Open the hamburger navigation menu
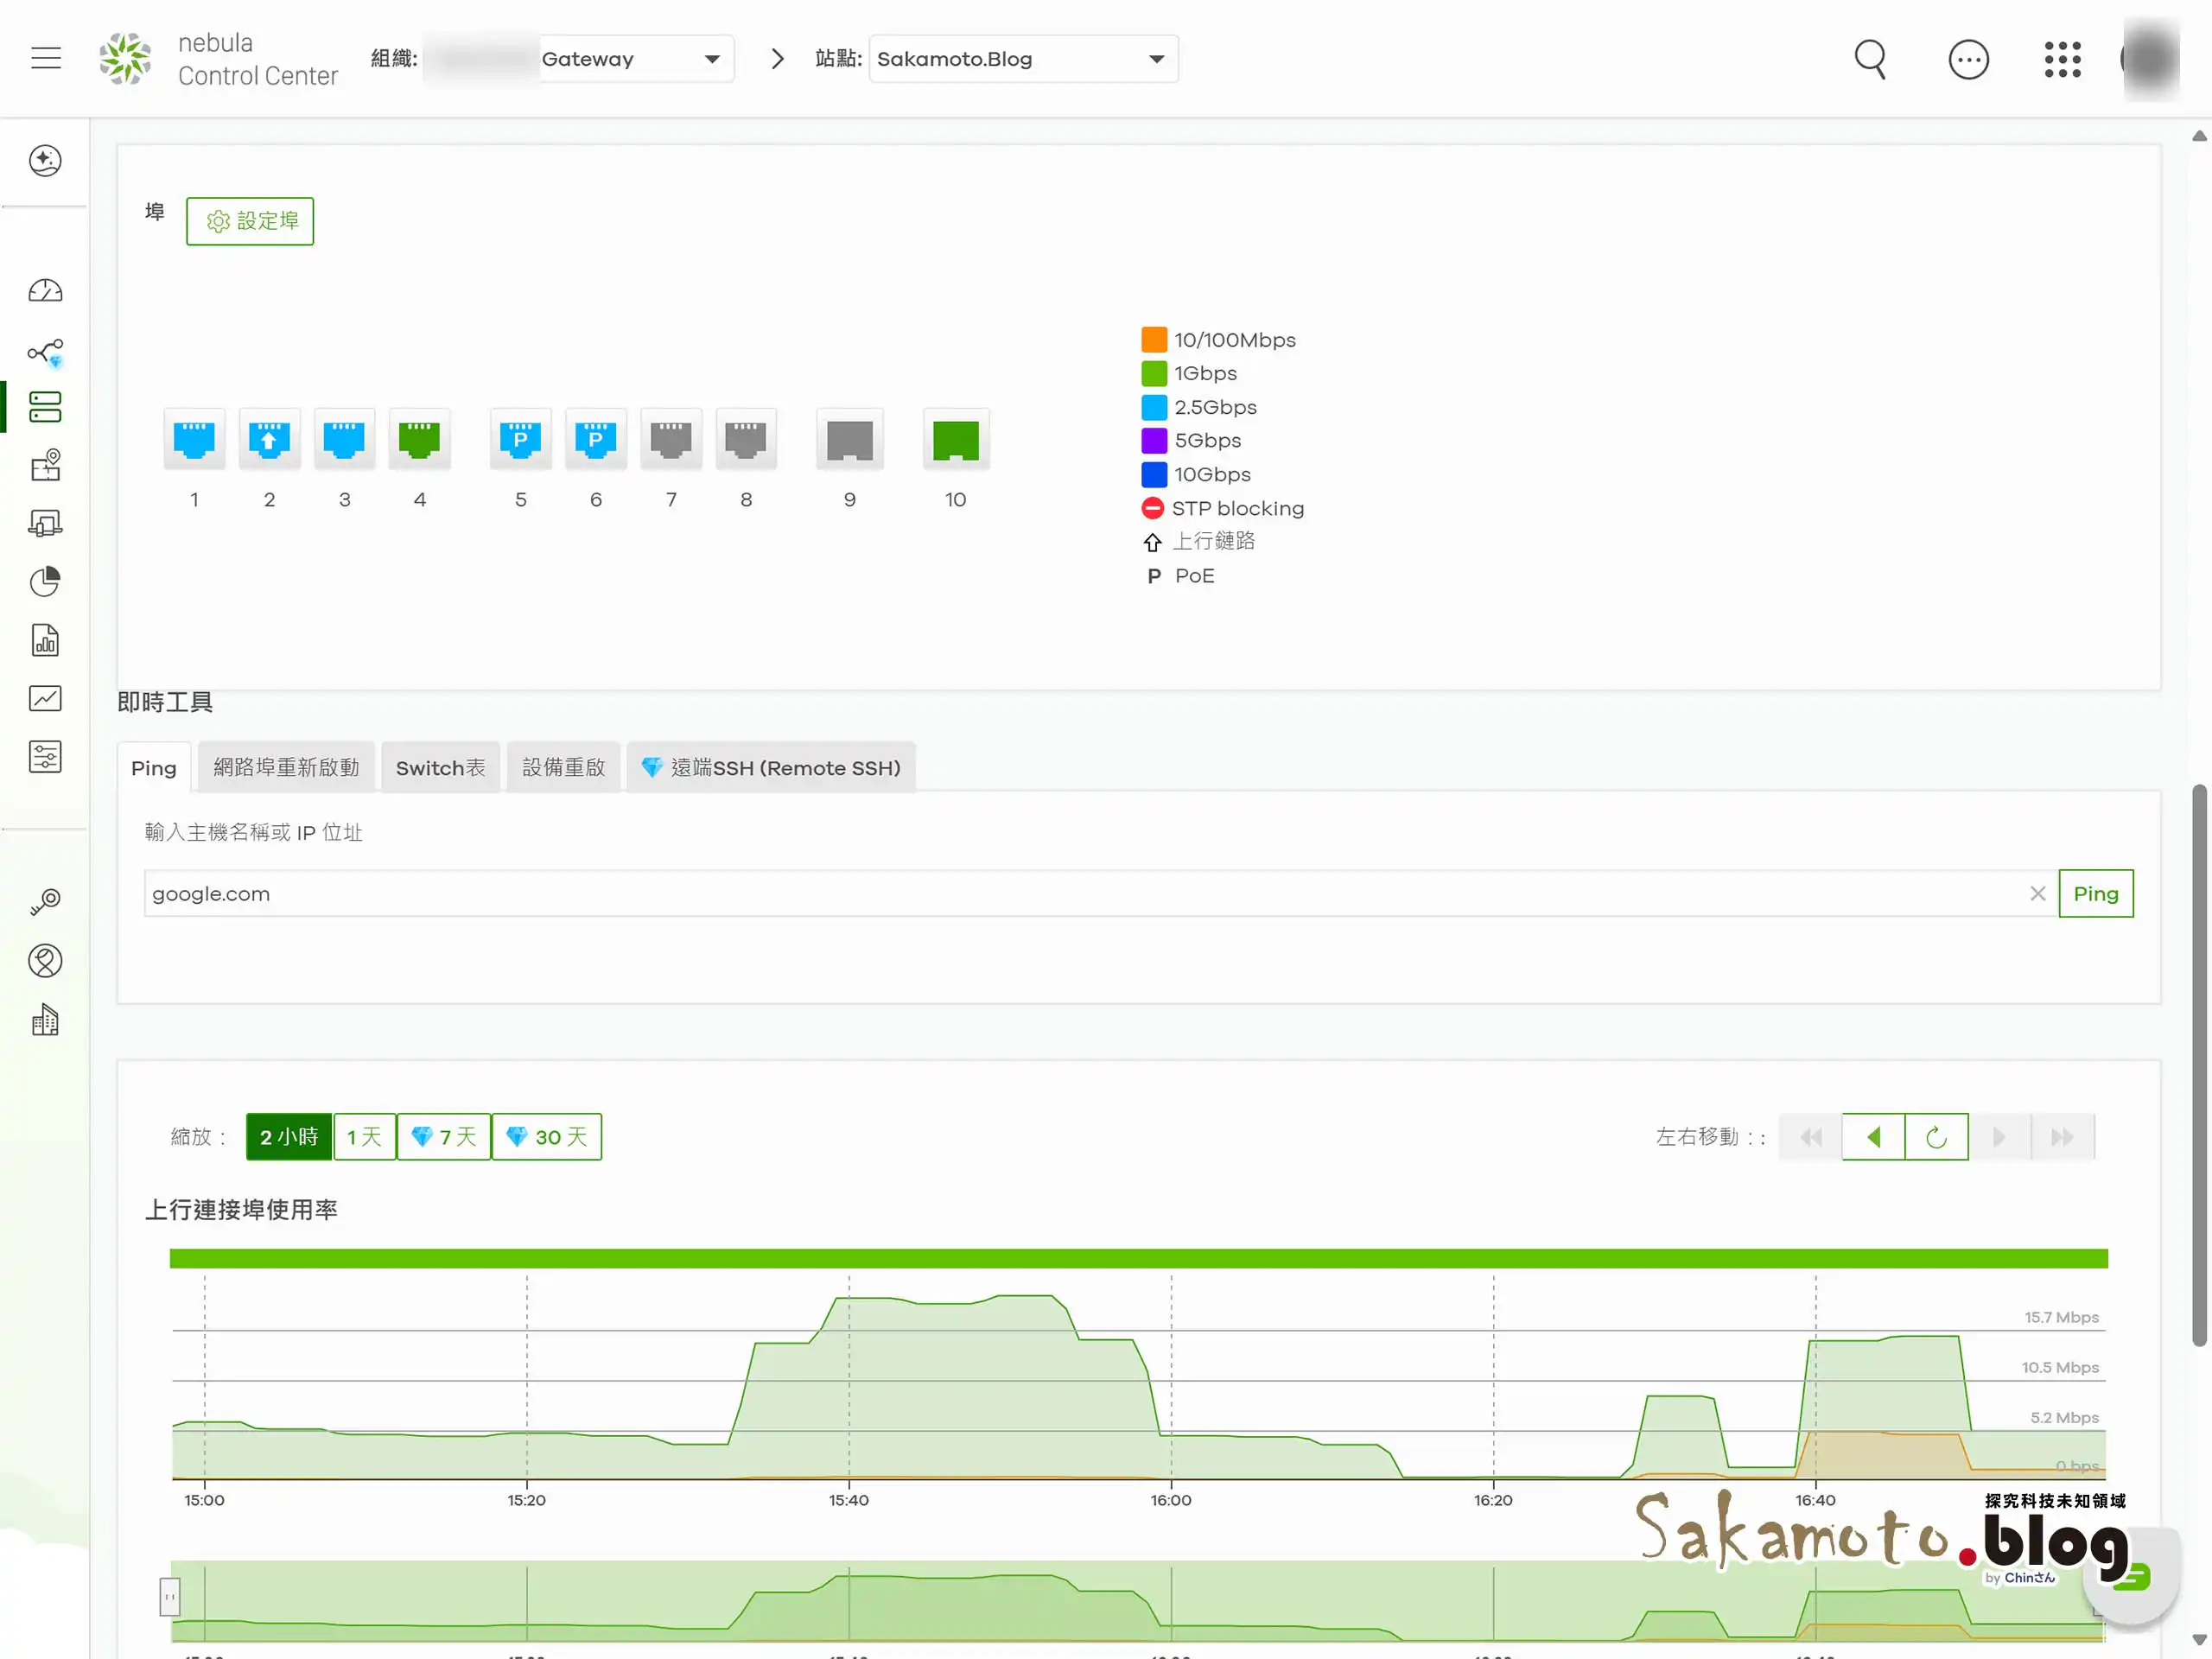Screen dimensions: 2212x1659 coord(46,58)
